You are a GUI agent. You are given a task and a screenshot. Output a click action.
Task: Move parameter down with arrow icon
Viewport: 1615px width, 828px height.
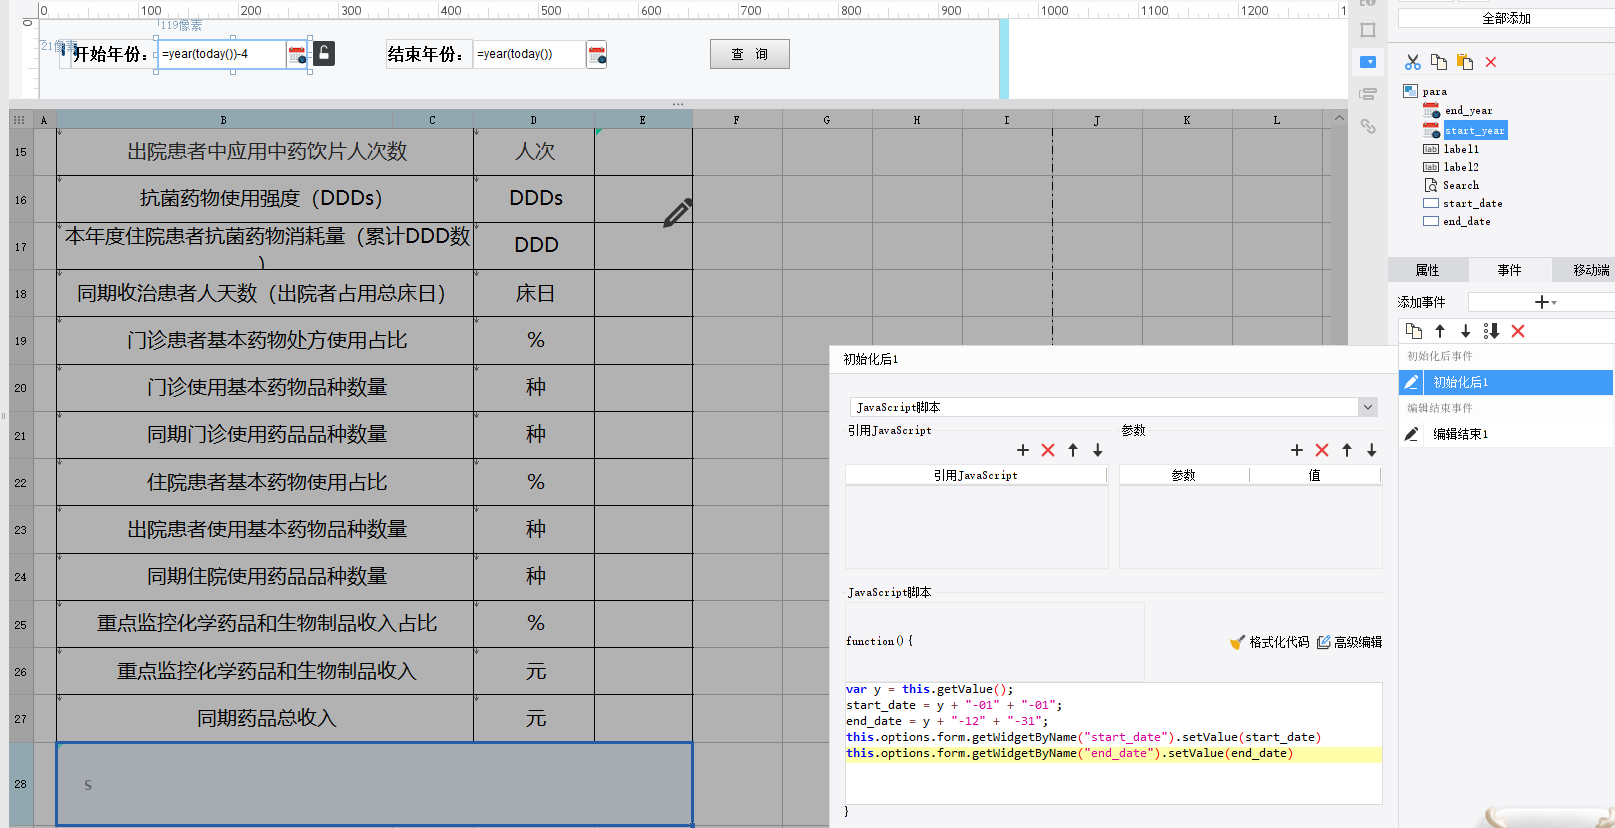point(1372,450)
